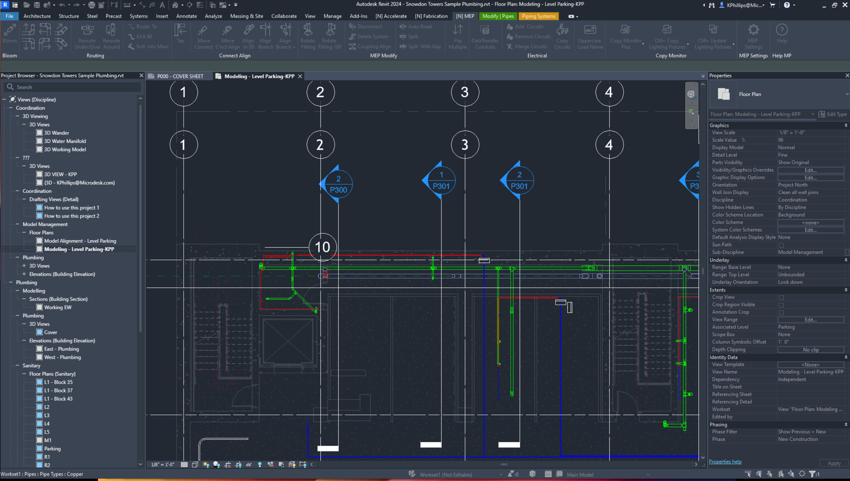Click the Properties panel Floor Plan type icon

coord(724,94)
